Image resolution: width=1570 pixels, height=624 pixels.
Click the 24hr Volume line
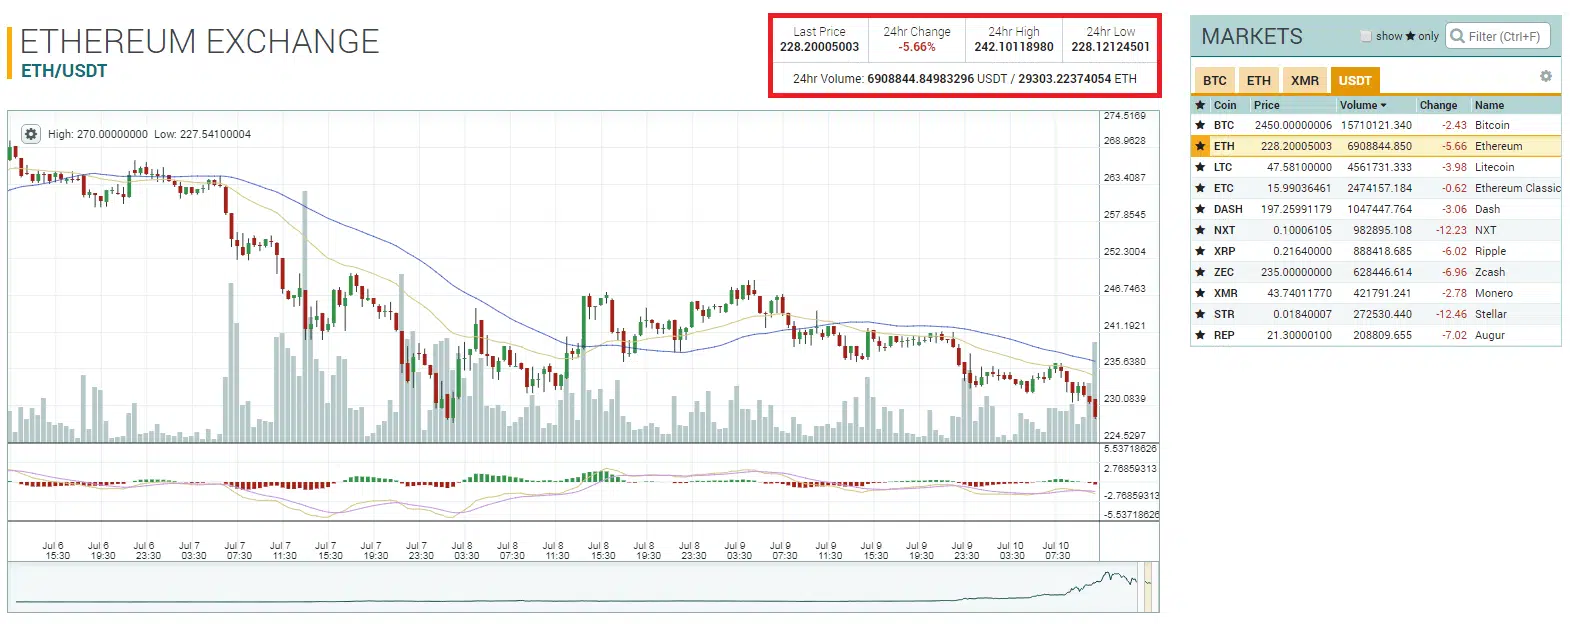(x=965, y=79)
